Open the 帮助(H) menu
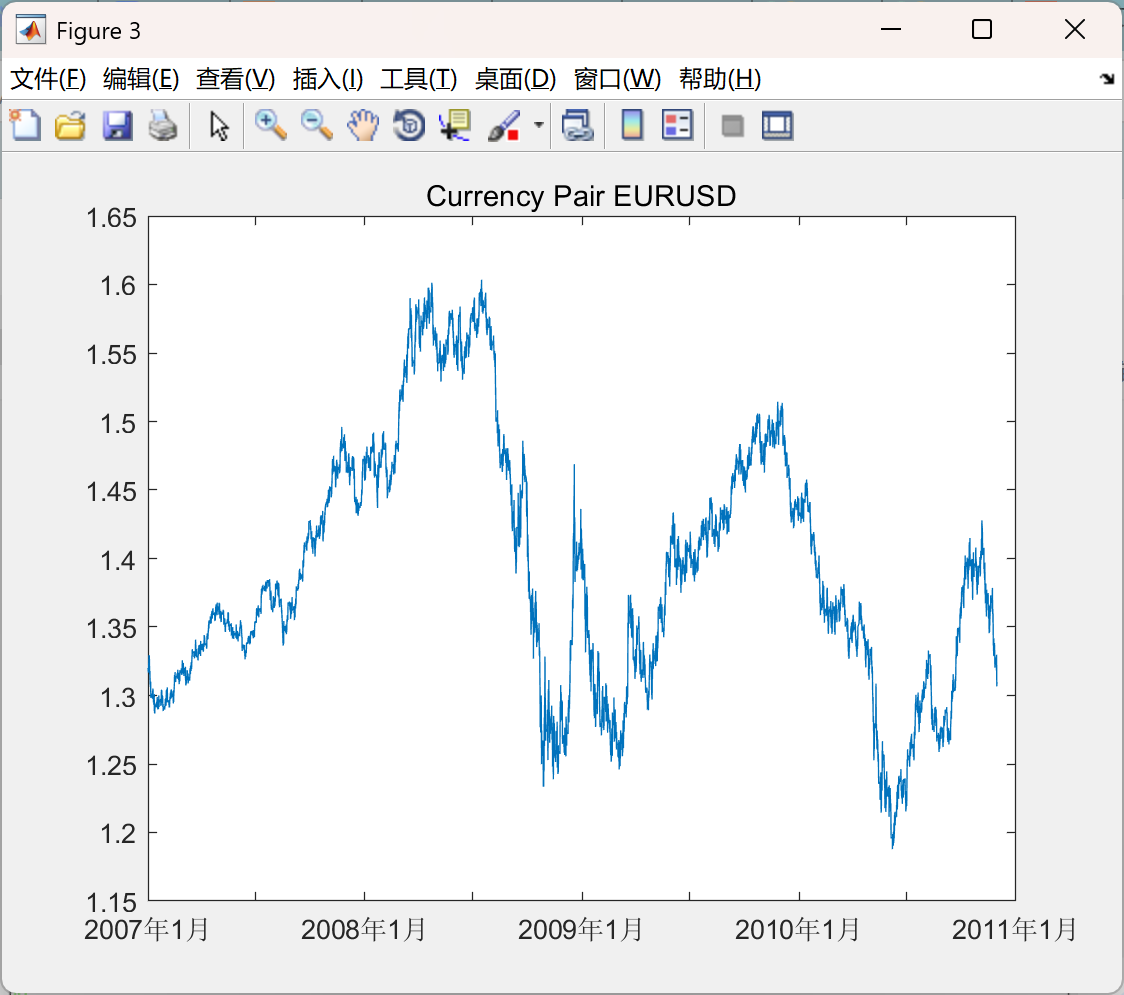The image size is (1124, 995). click(x=720, y=79)
